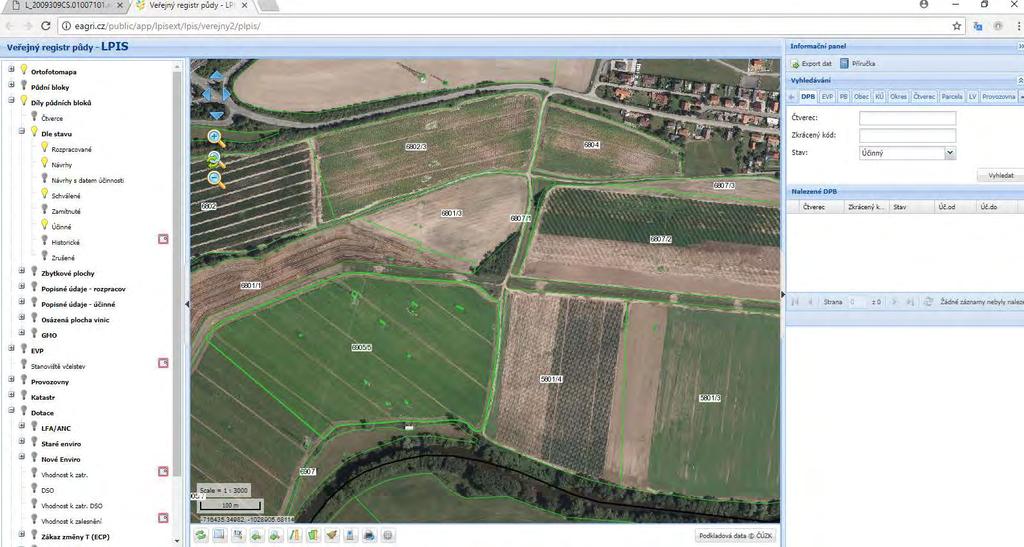
Task: Collapse the Vyhledávání panel with its chevron
Action: point(1020,80)
